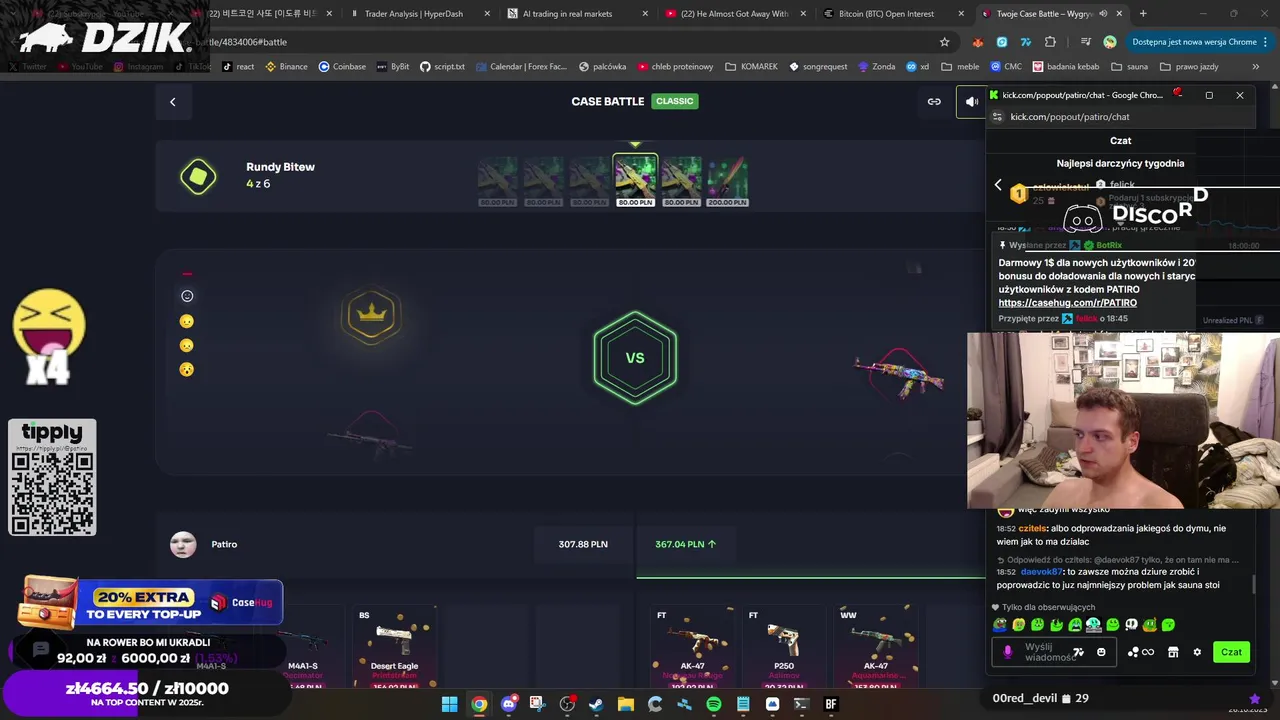Open the P250 skin card
Viewport: 1280px width, 720px height.
[784, 646]
